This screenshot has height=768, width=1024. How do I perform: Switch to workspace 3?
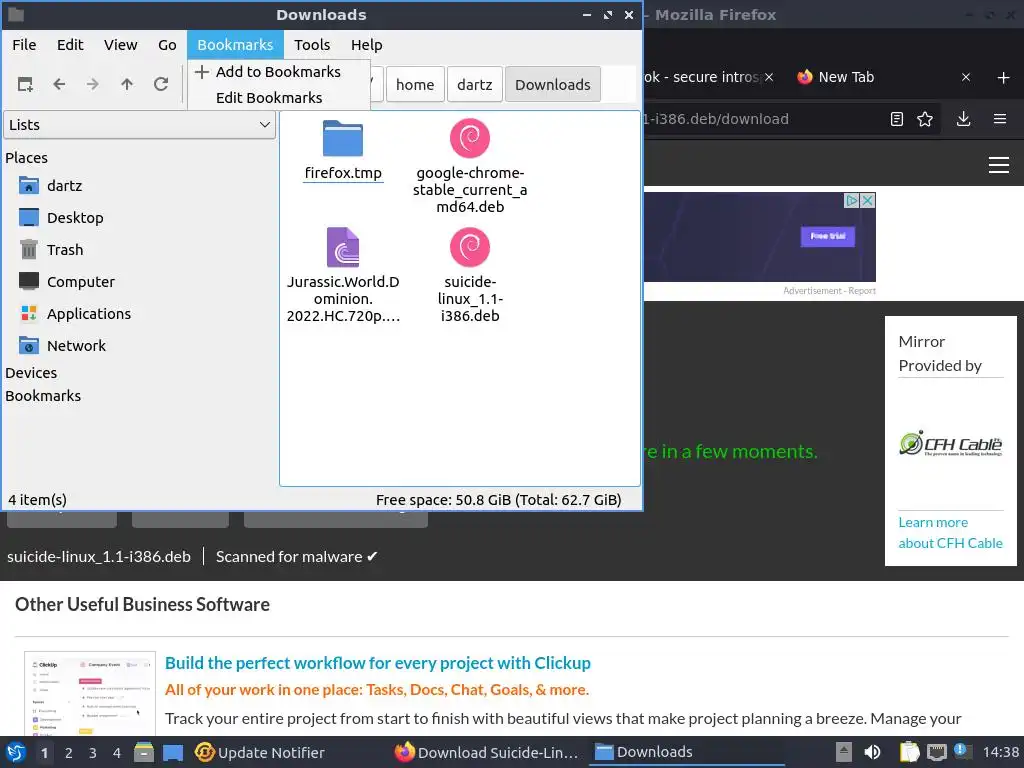pyautogui.click(x=93, y=753)
